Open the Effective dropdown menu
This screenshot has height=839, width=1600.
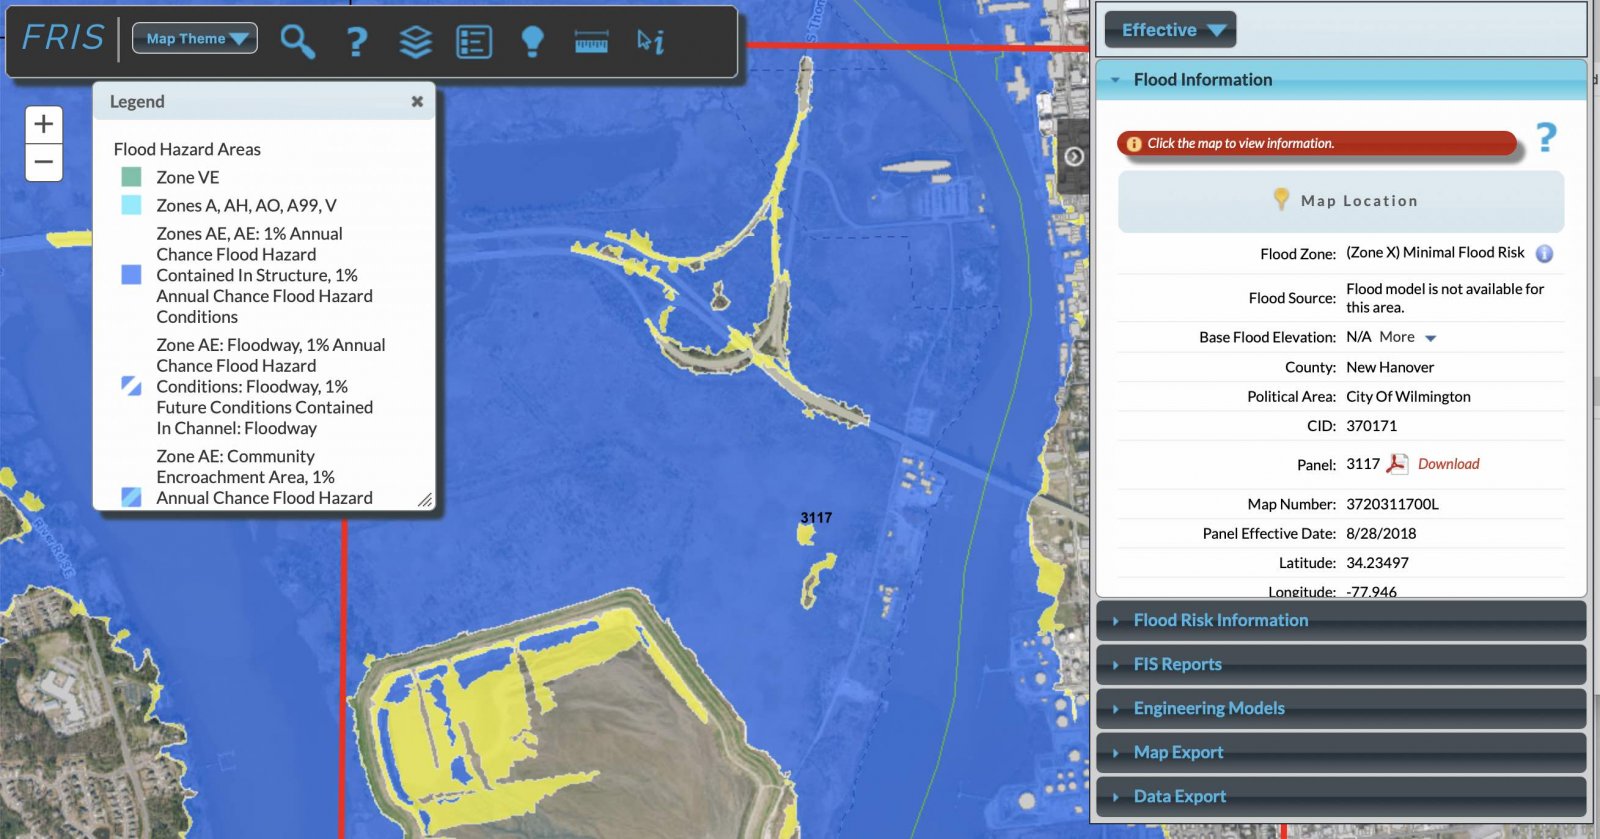click(1170, 30)
